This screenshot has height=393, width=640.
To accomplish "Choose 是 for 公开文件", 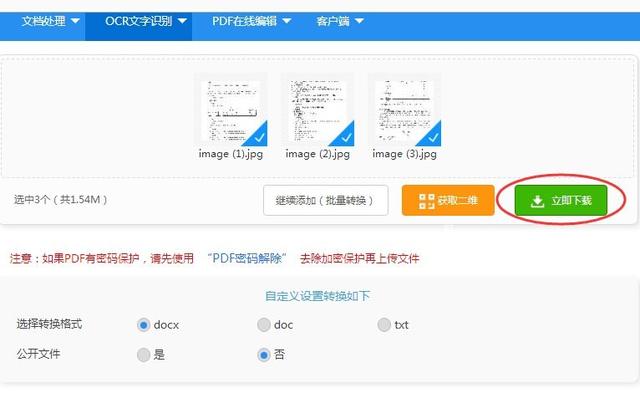I will [143, 355].
